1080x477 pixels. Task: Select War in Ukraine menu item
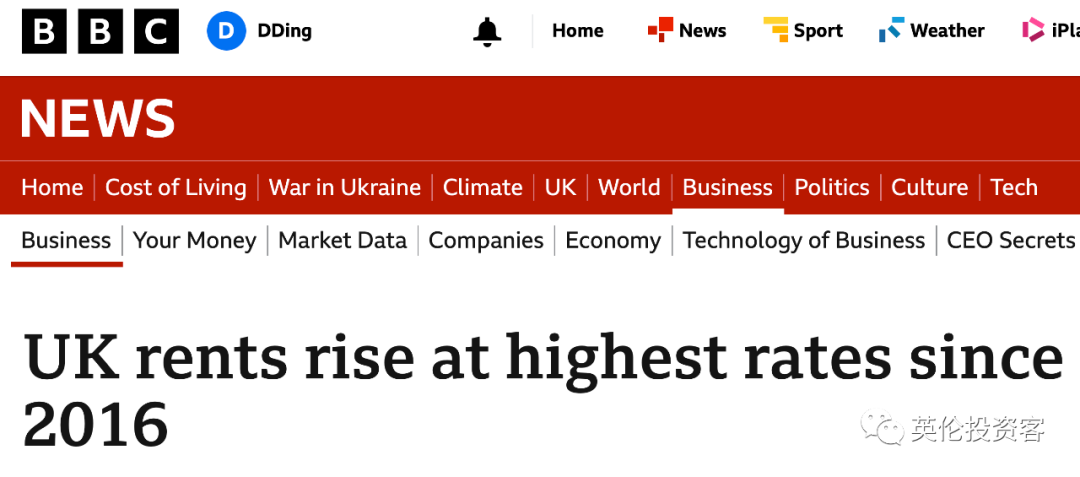pyautogui.click(x=344, y=187)
